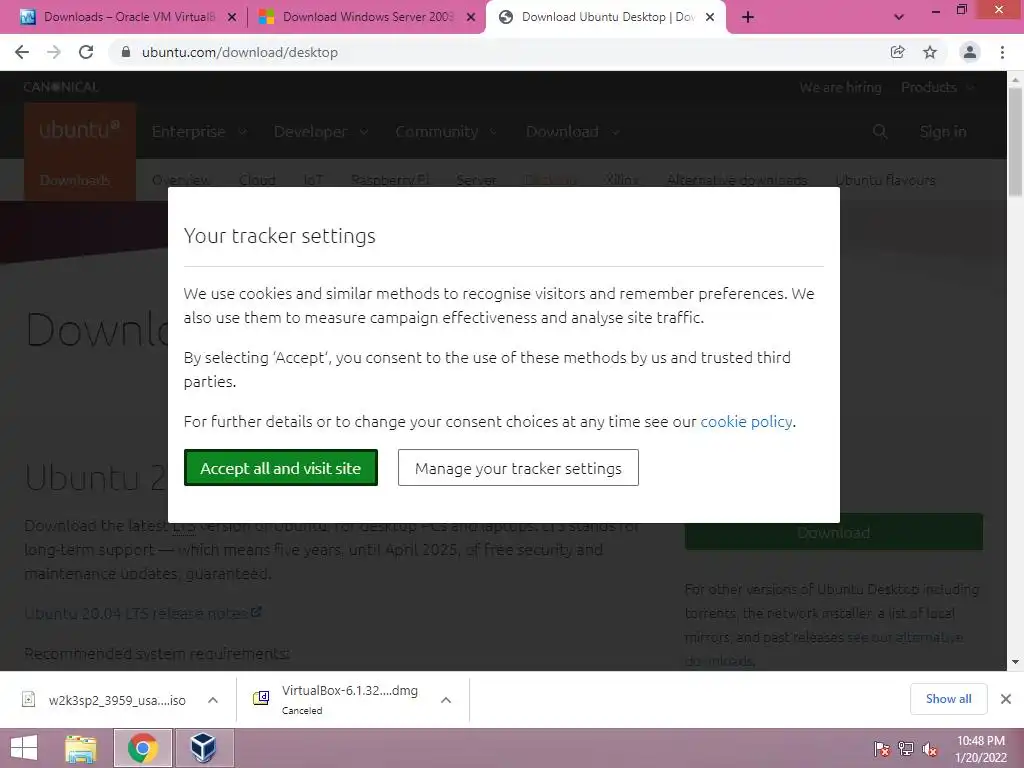Expand the Products dropdown
The width and height of the screenshot is (1024, 768).
click(936, 88)
